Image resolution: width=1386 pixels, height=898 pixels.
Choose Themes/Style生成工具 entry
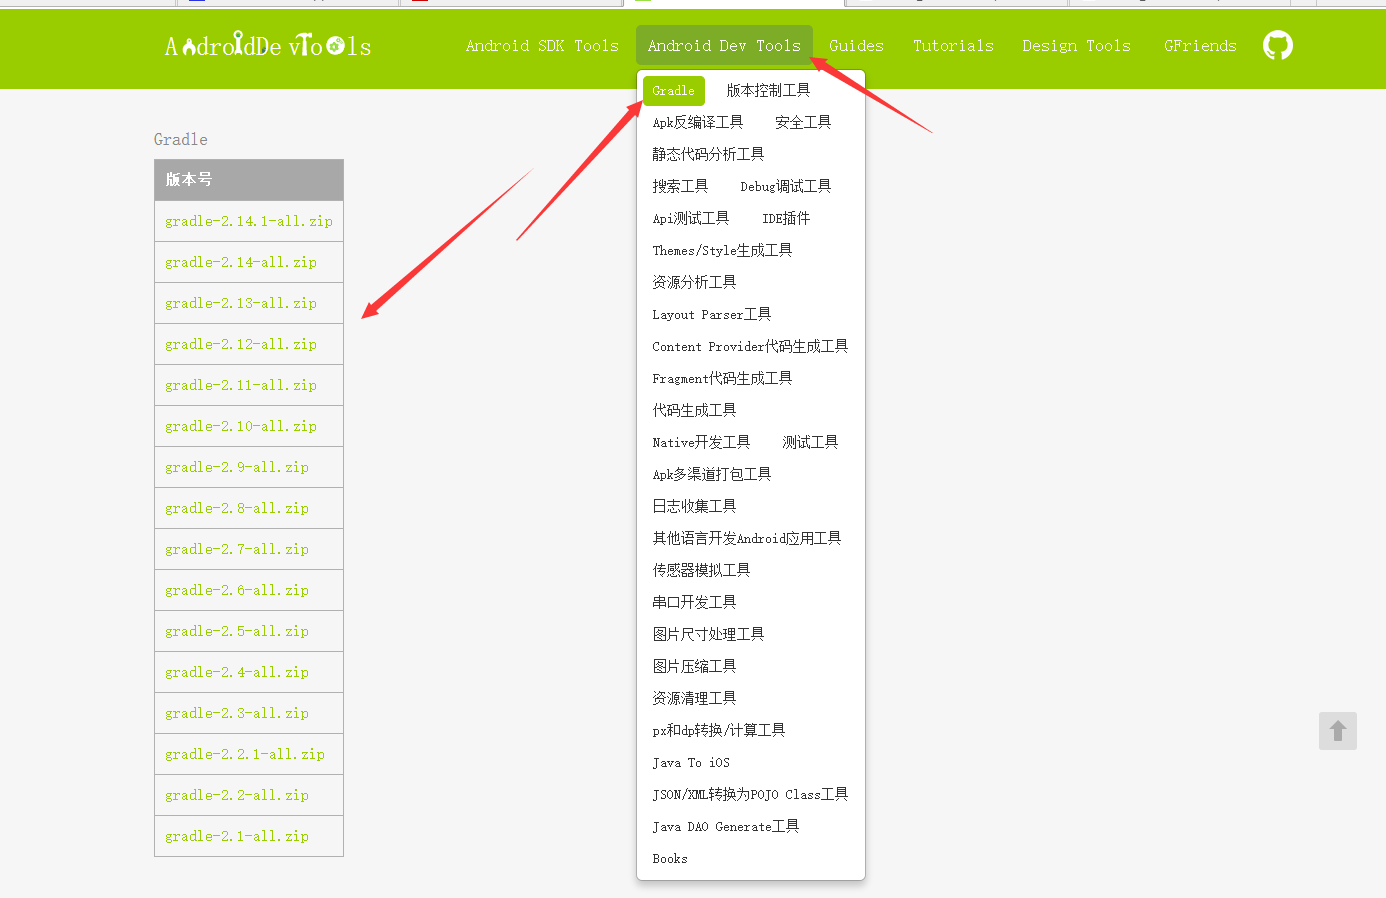pos(722,251)
